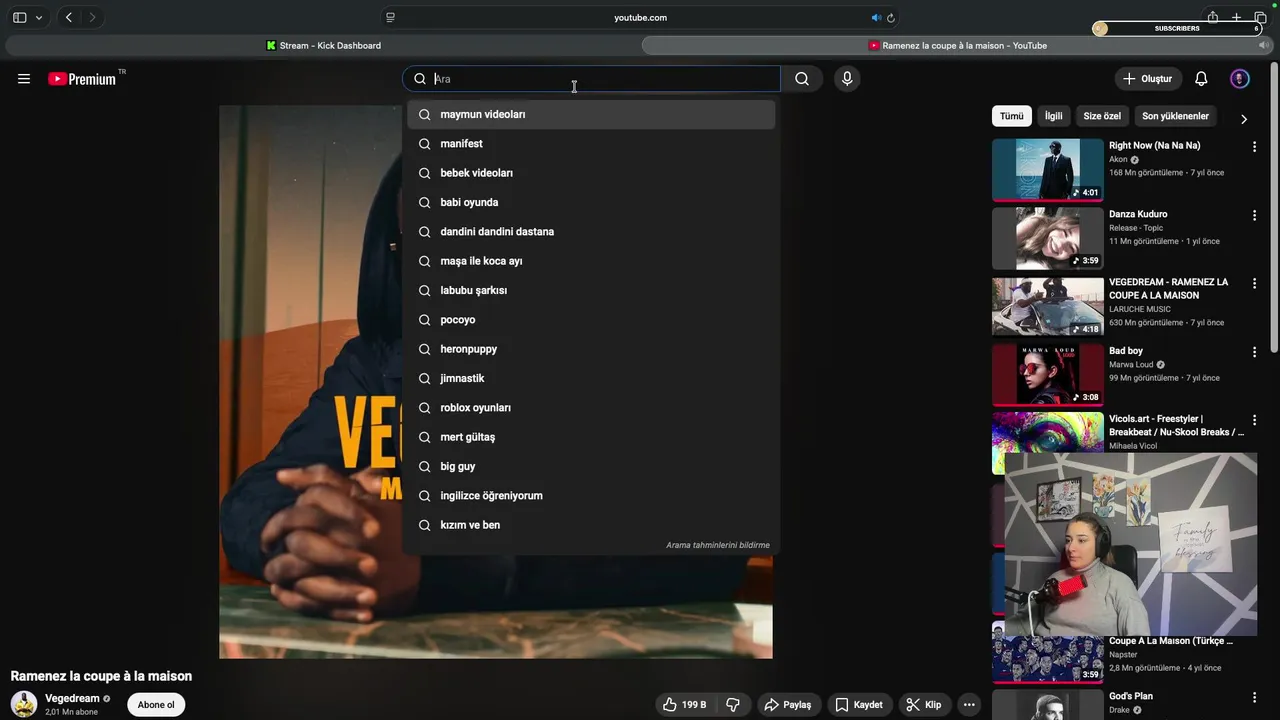This screenshot has height=720, width=1280.
Task: Open the Vegedream channel avatar
Action: 24,704
